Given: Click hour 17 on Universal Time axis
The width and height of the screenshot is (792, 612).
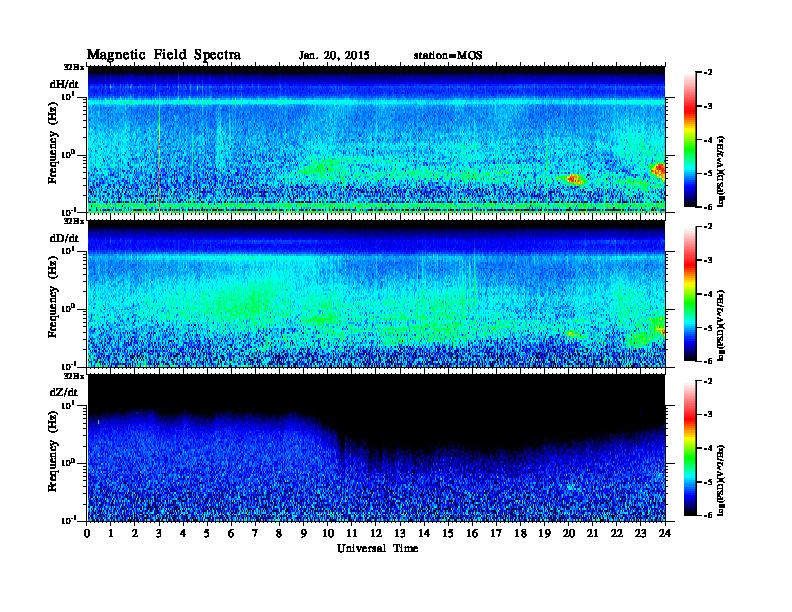Looking at the screenshot, I should [x=497, y=533].
